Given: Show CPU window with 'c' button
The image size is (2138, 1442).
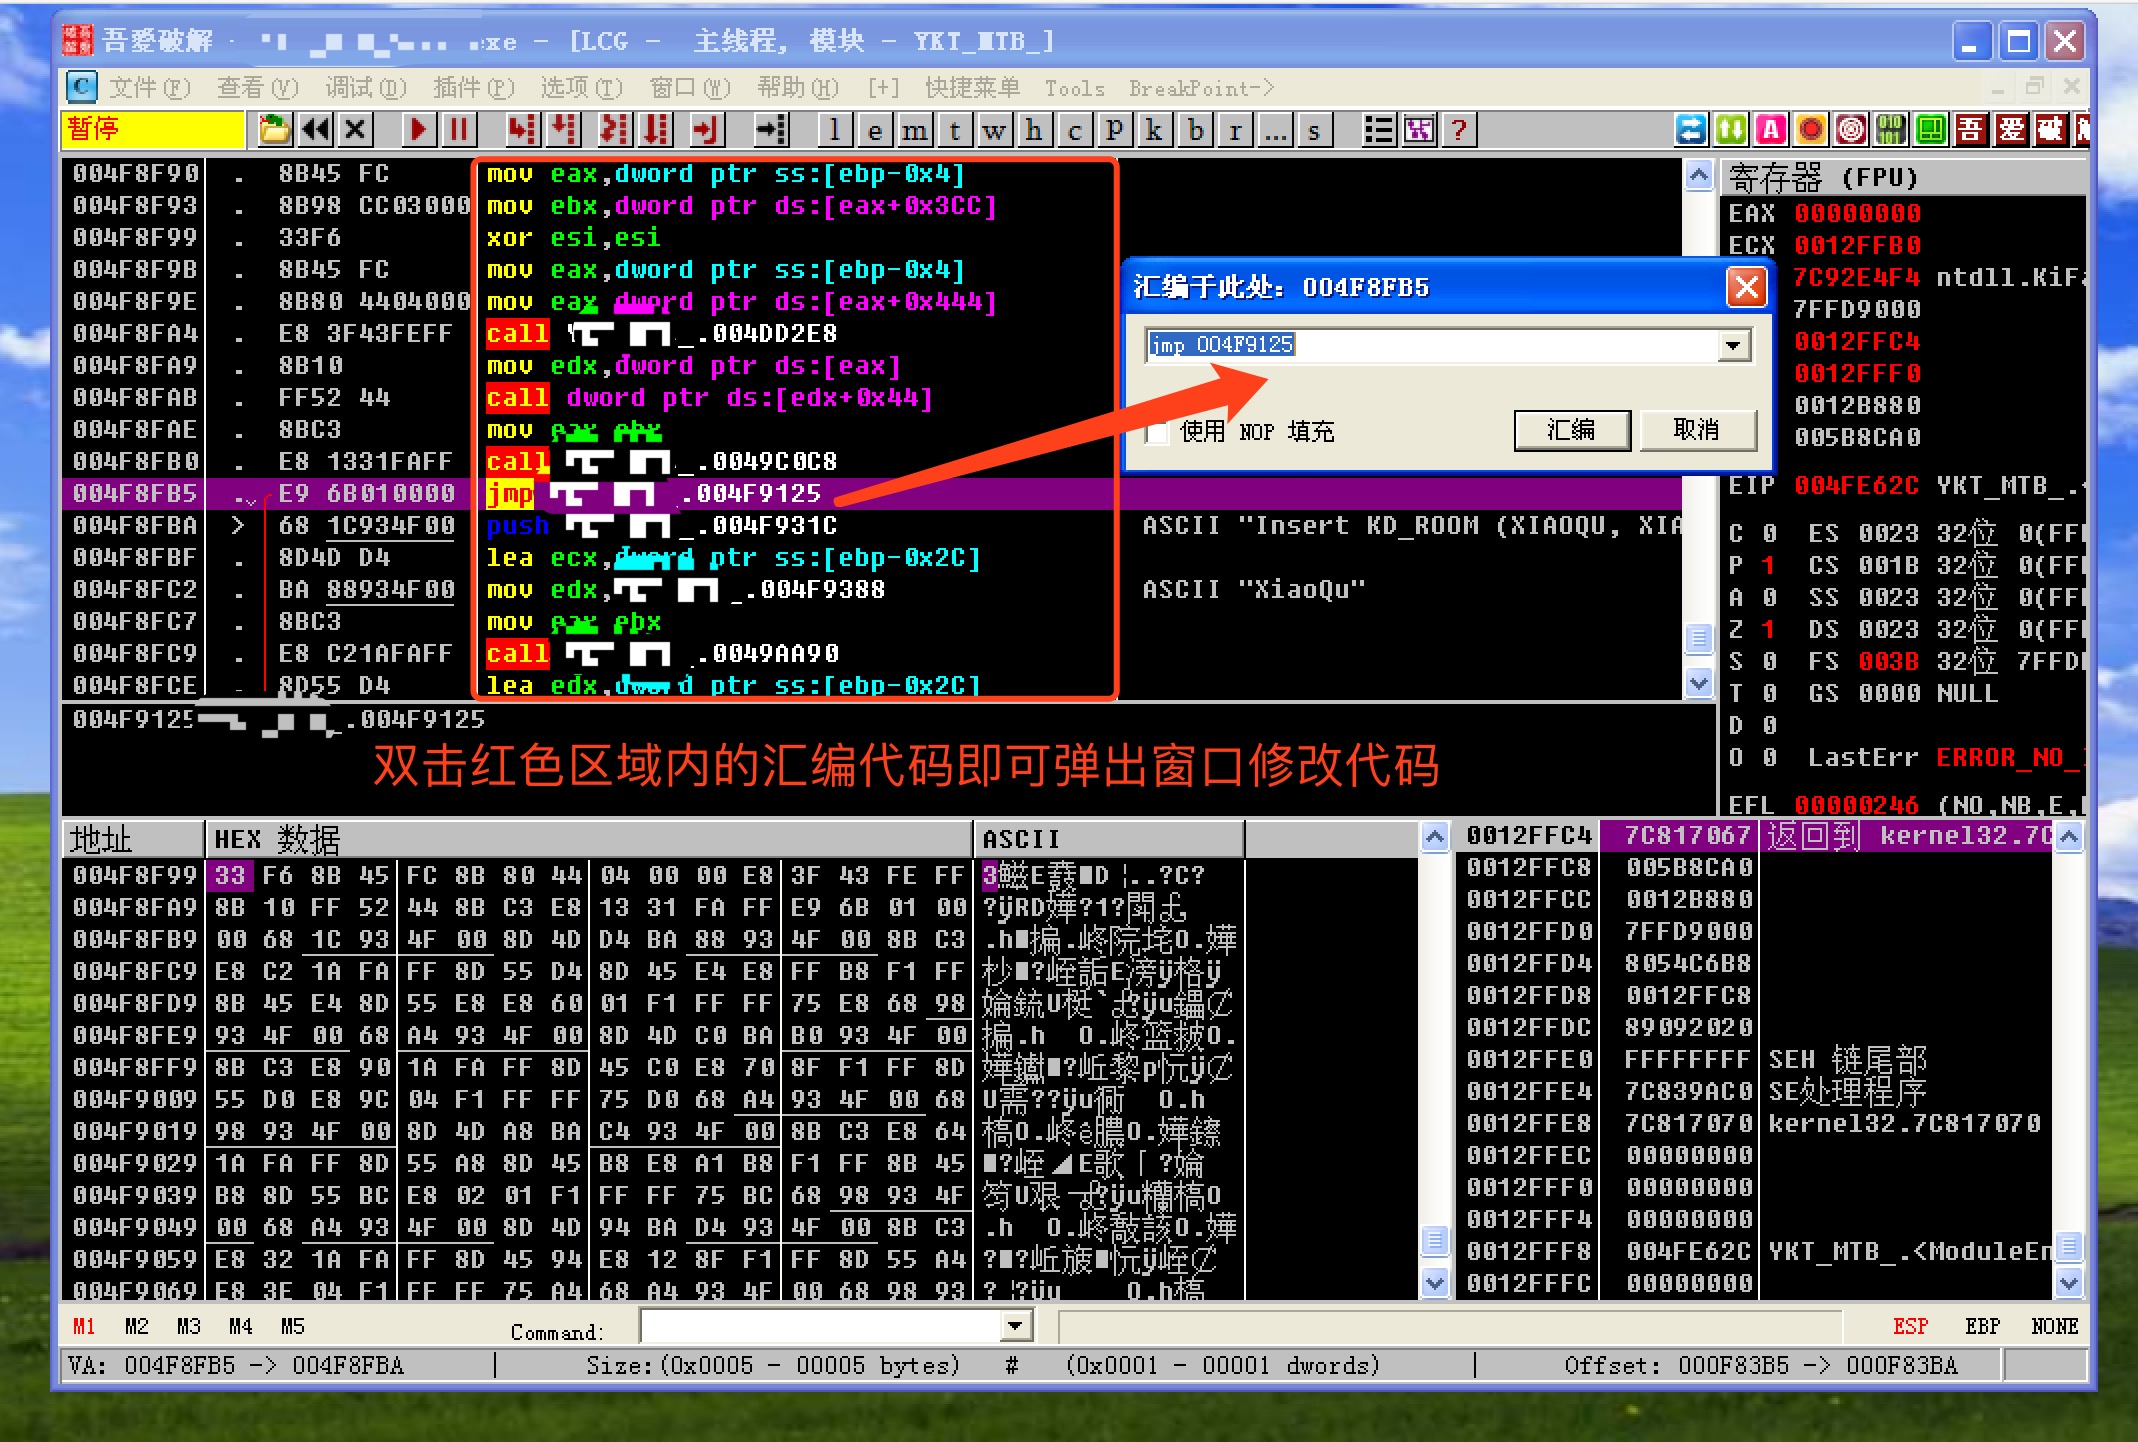Looking at the screenshot, I should coord(1074,130).
